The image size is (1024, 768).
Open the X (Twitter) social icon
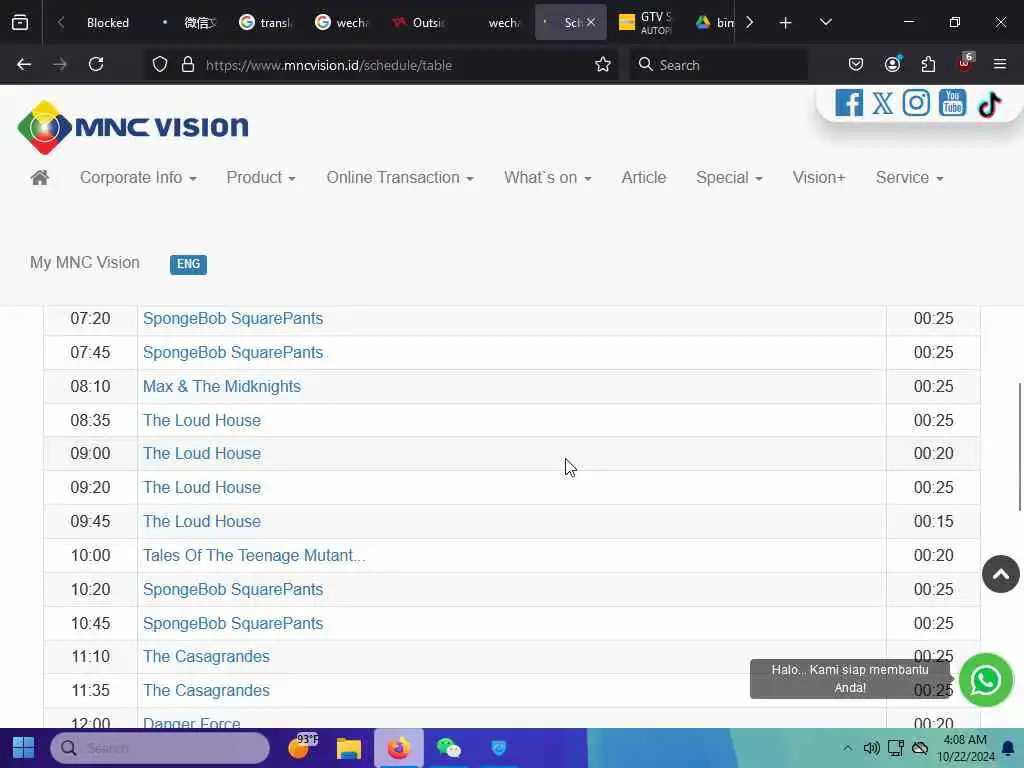[882, 103]
